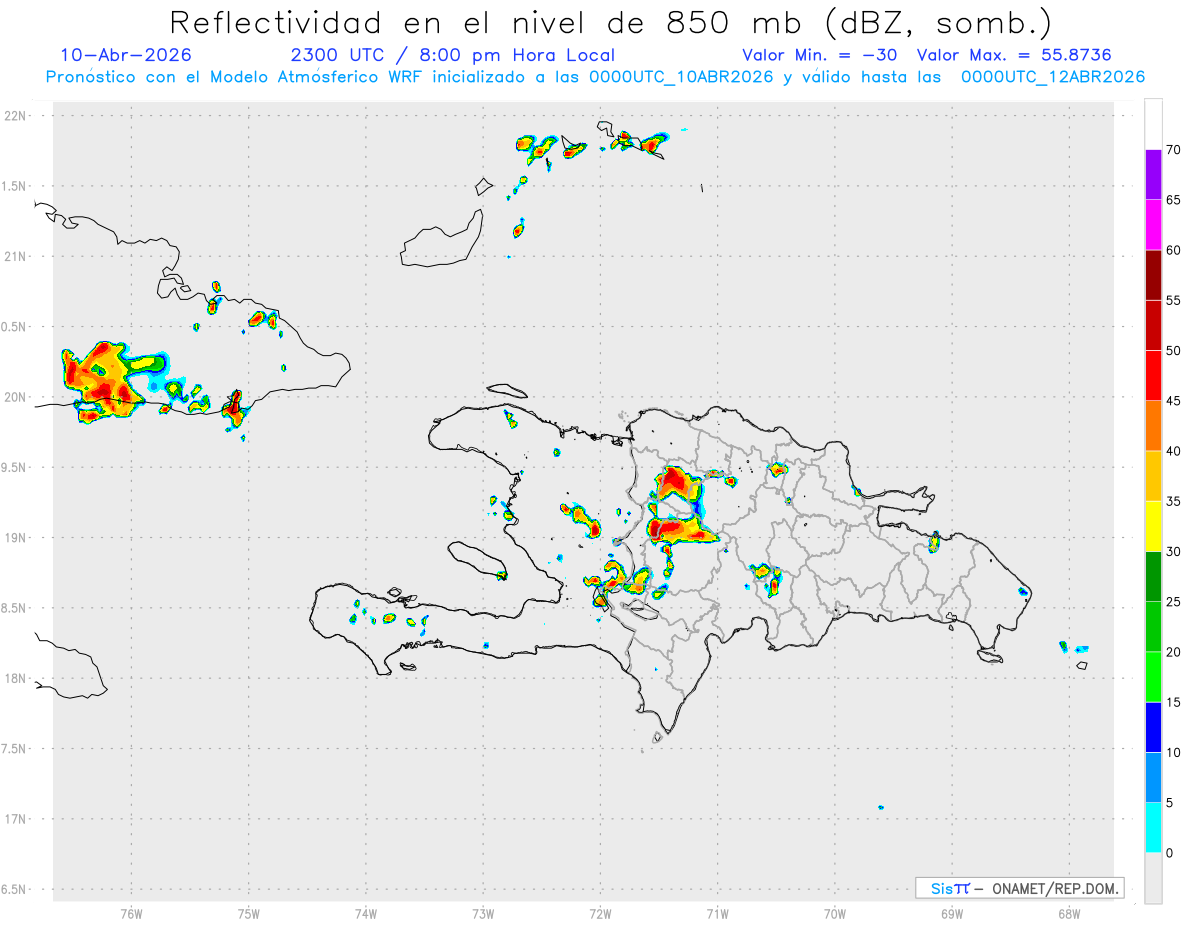The height and width of the screenshot is (927, 1200).
Task: Click the 17N latitude axis label
Action: point(16,819)
